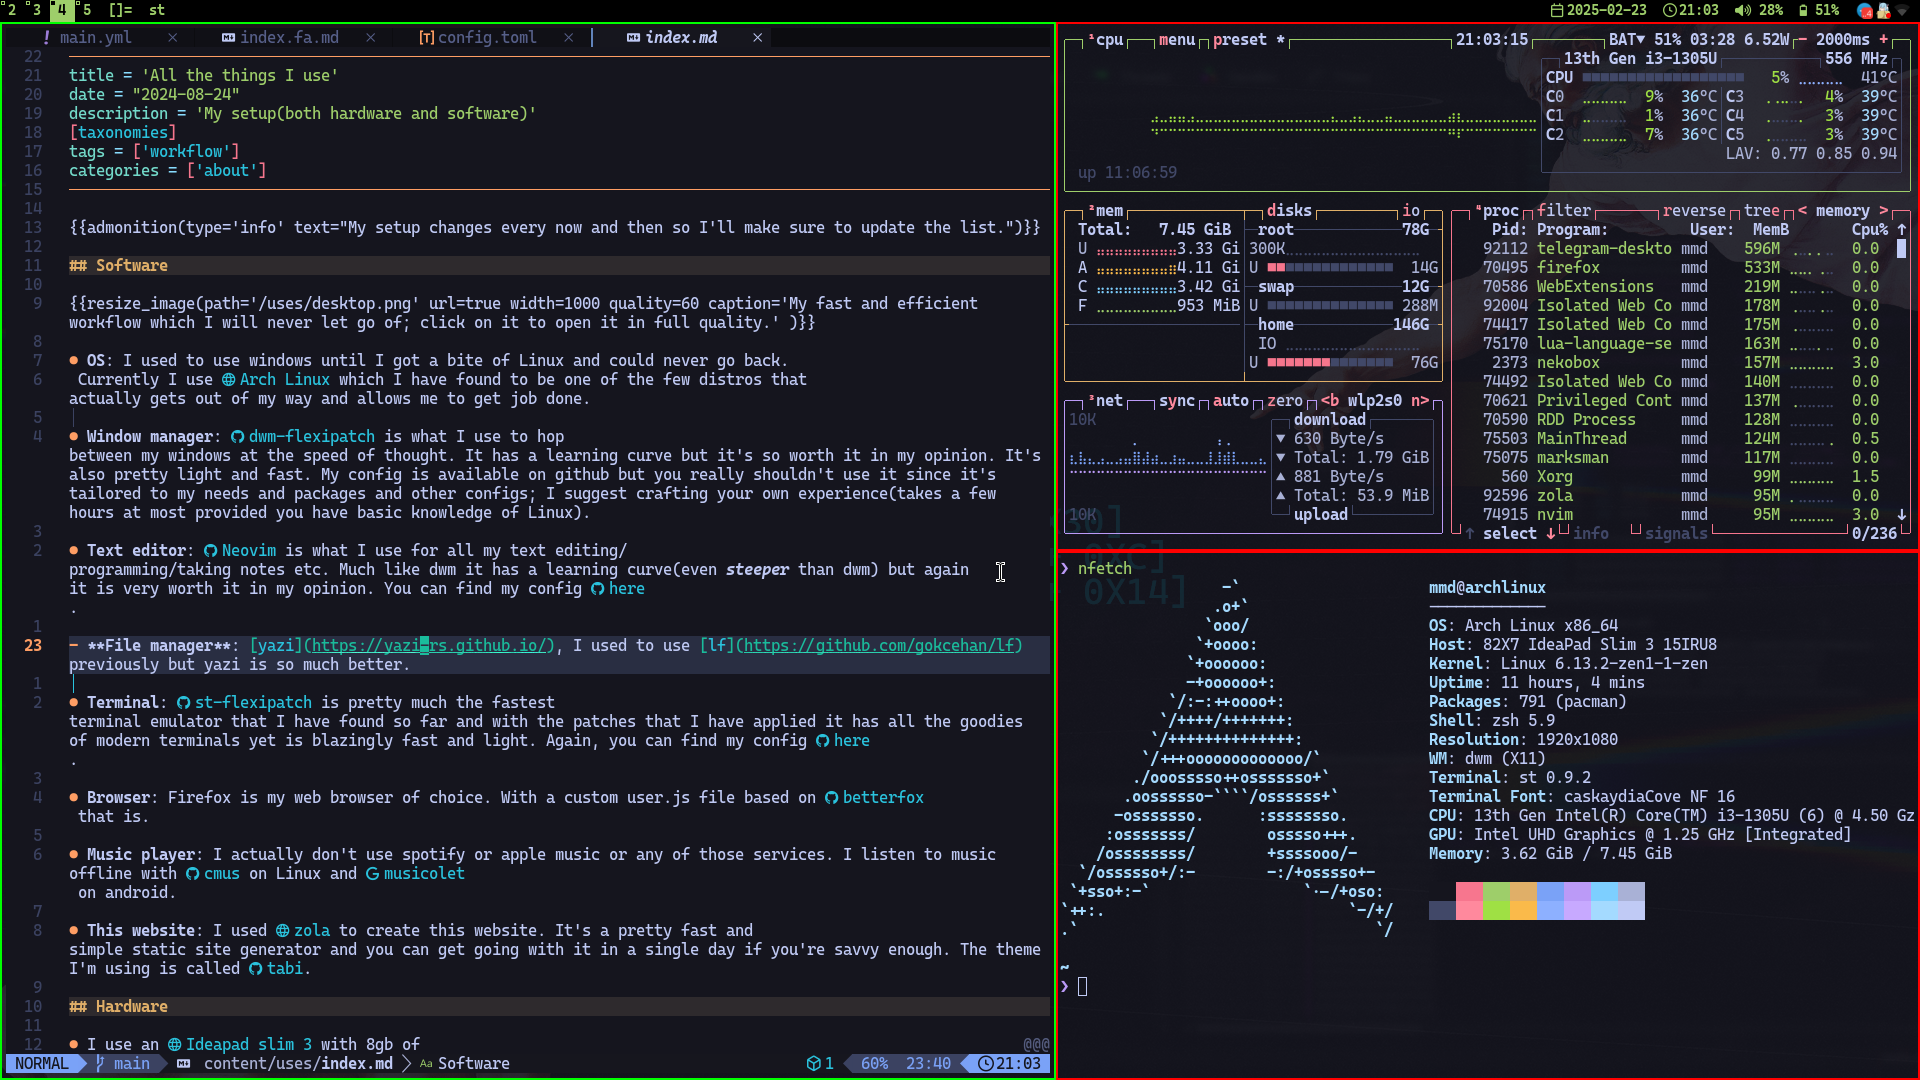The height and width of the screenshot is (1080, 1920).
Task: Decrease btop update interval with minus
Action: pos(1802,40)
